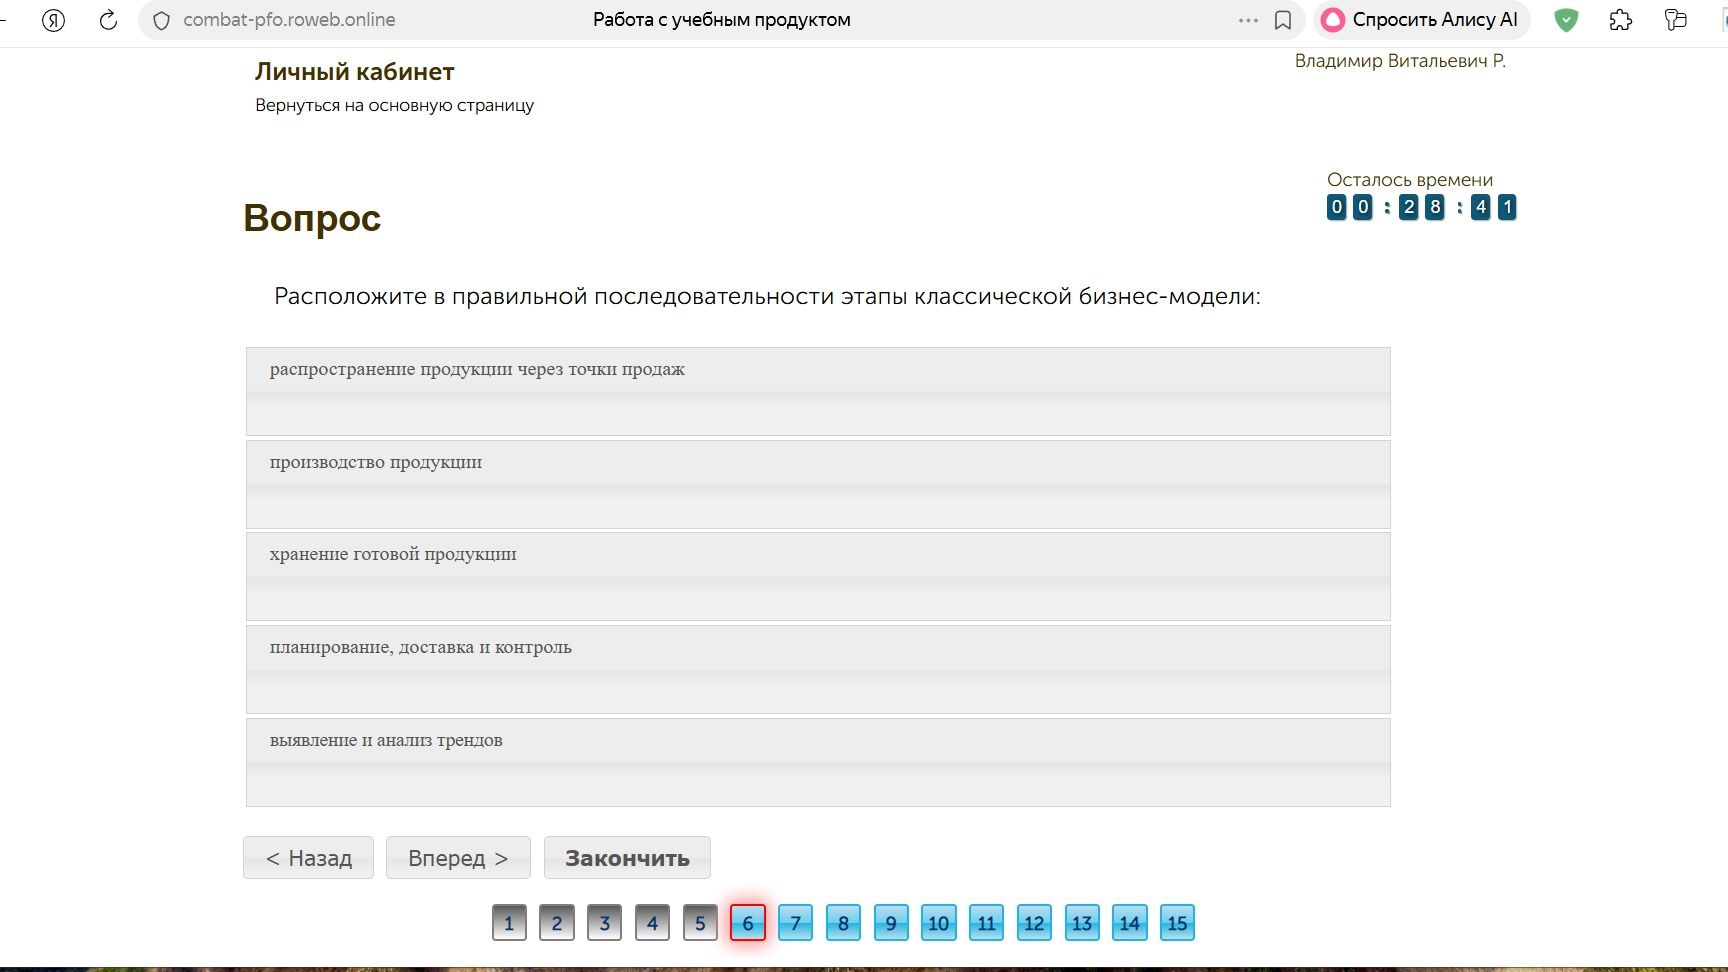The width and height of the screenshot is (1728, 972).
Task: Jump to question 15
Action: point(1177,923)
